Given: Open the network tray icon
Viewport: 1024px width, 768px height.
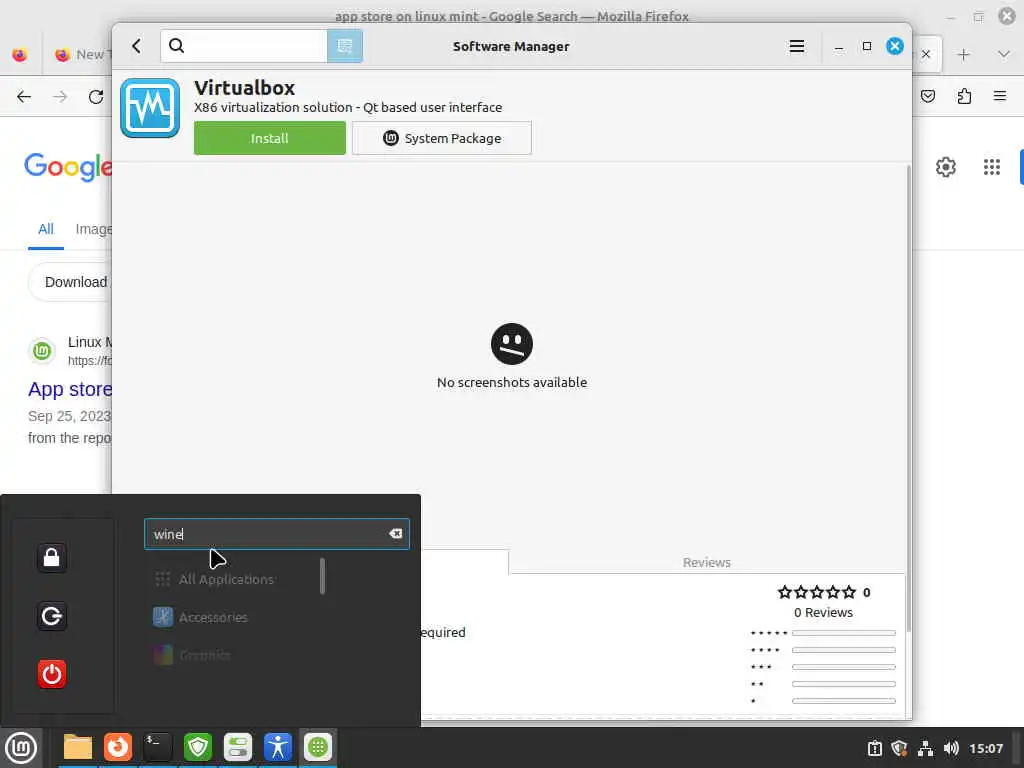Looking at the screenshot, I should coord(925,748).
